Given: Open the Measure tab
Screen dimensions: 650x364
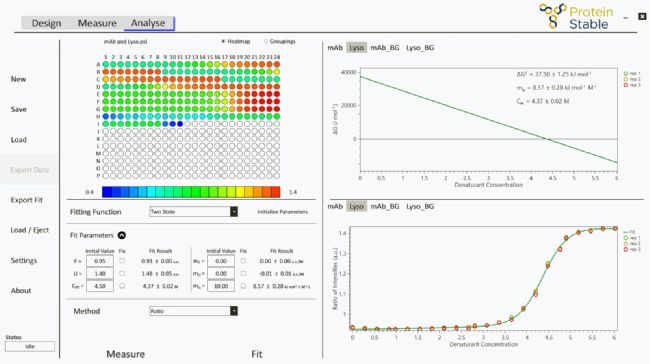Looking at the screenshot, I should (97, 23).
